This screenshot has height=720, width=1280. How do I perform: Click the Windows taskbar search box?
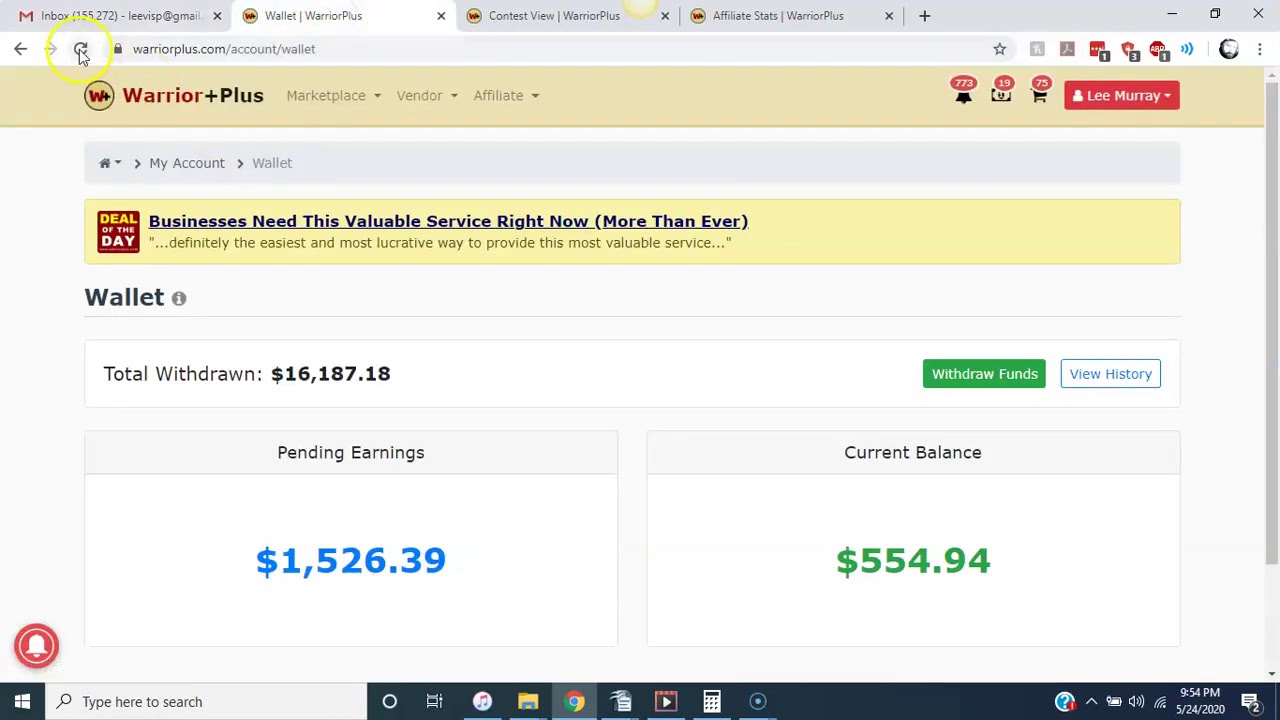point(206,701)
